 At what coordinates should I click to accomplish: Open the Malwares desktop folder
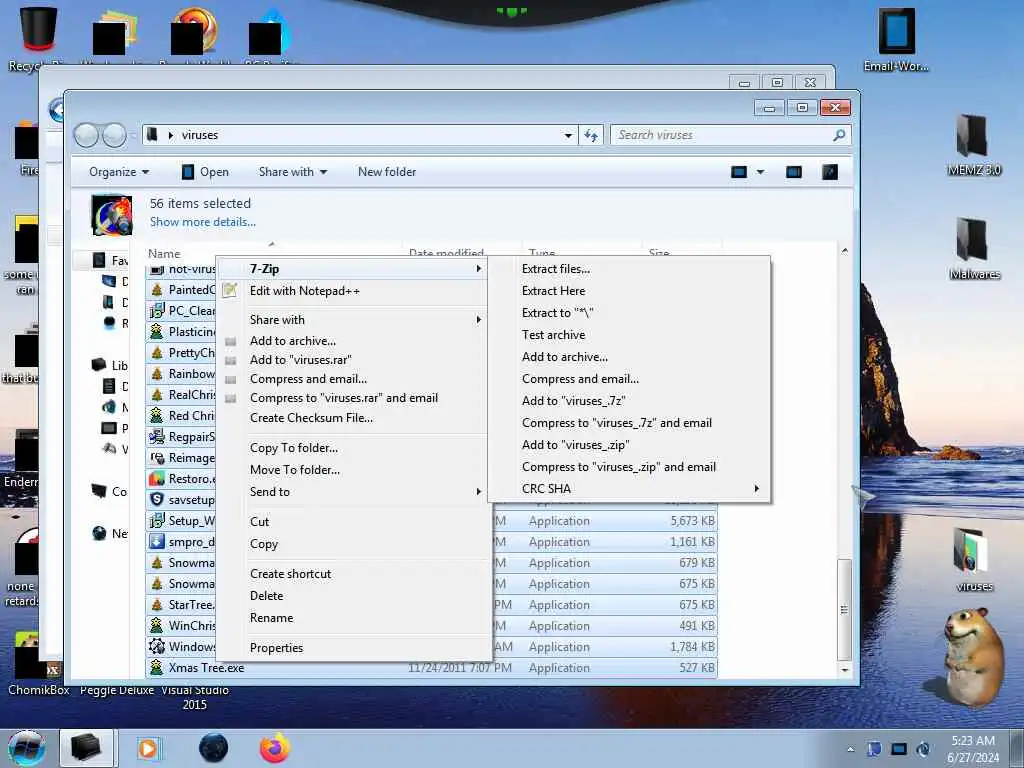click(973, 240)
